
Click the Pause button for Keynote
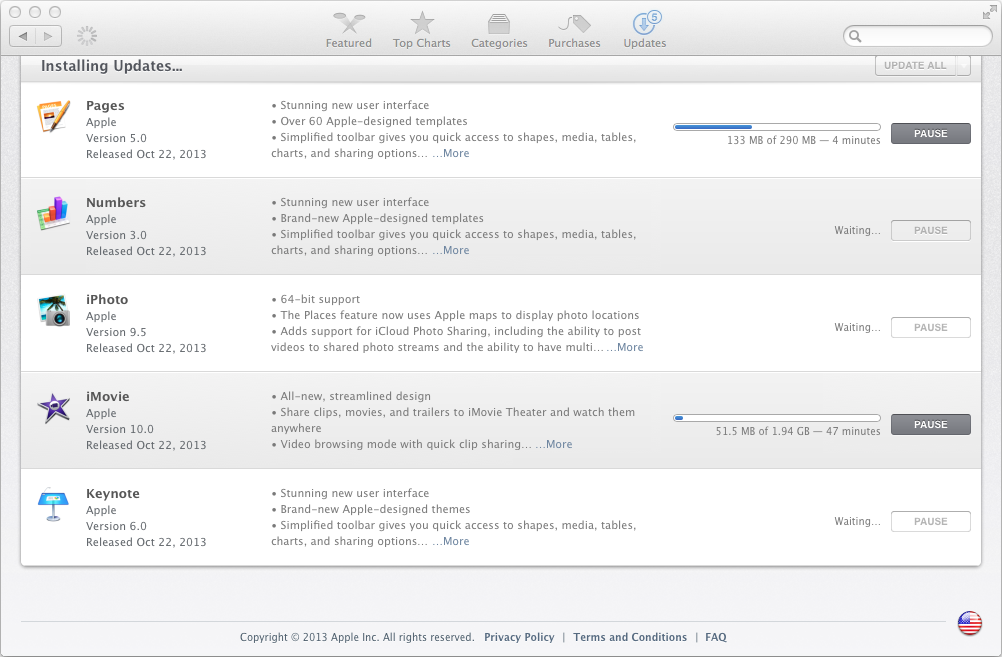tap(930, 522)
